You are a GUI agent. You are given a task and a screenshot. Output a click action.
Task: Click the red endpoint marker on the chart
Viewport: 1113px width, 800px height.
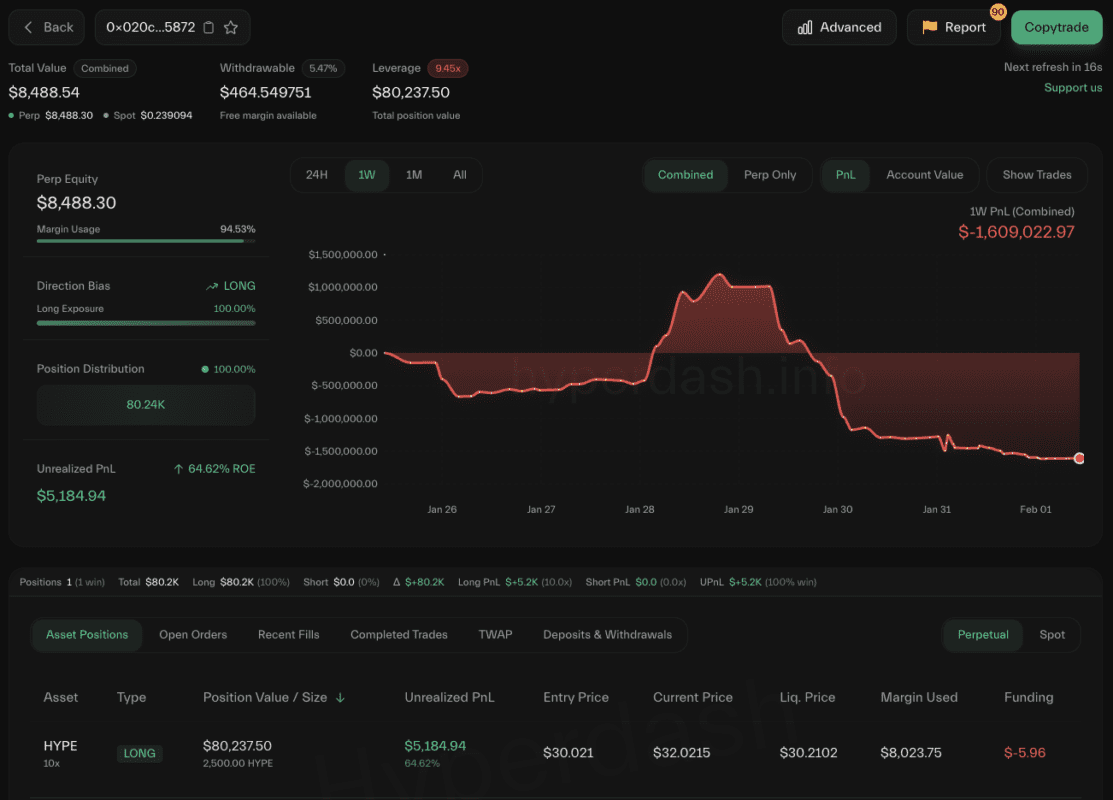1079,458
